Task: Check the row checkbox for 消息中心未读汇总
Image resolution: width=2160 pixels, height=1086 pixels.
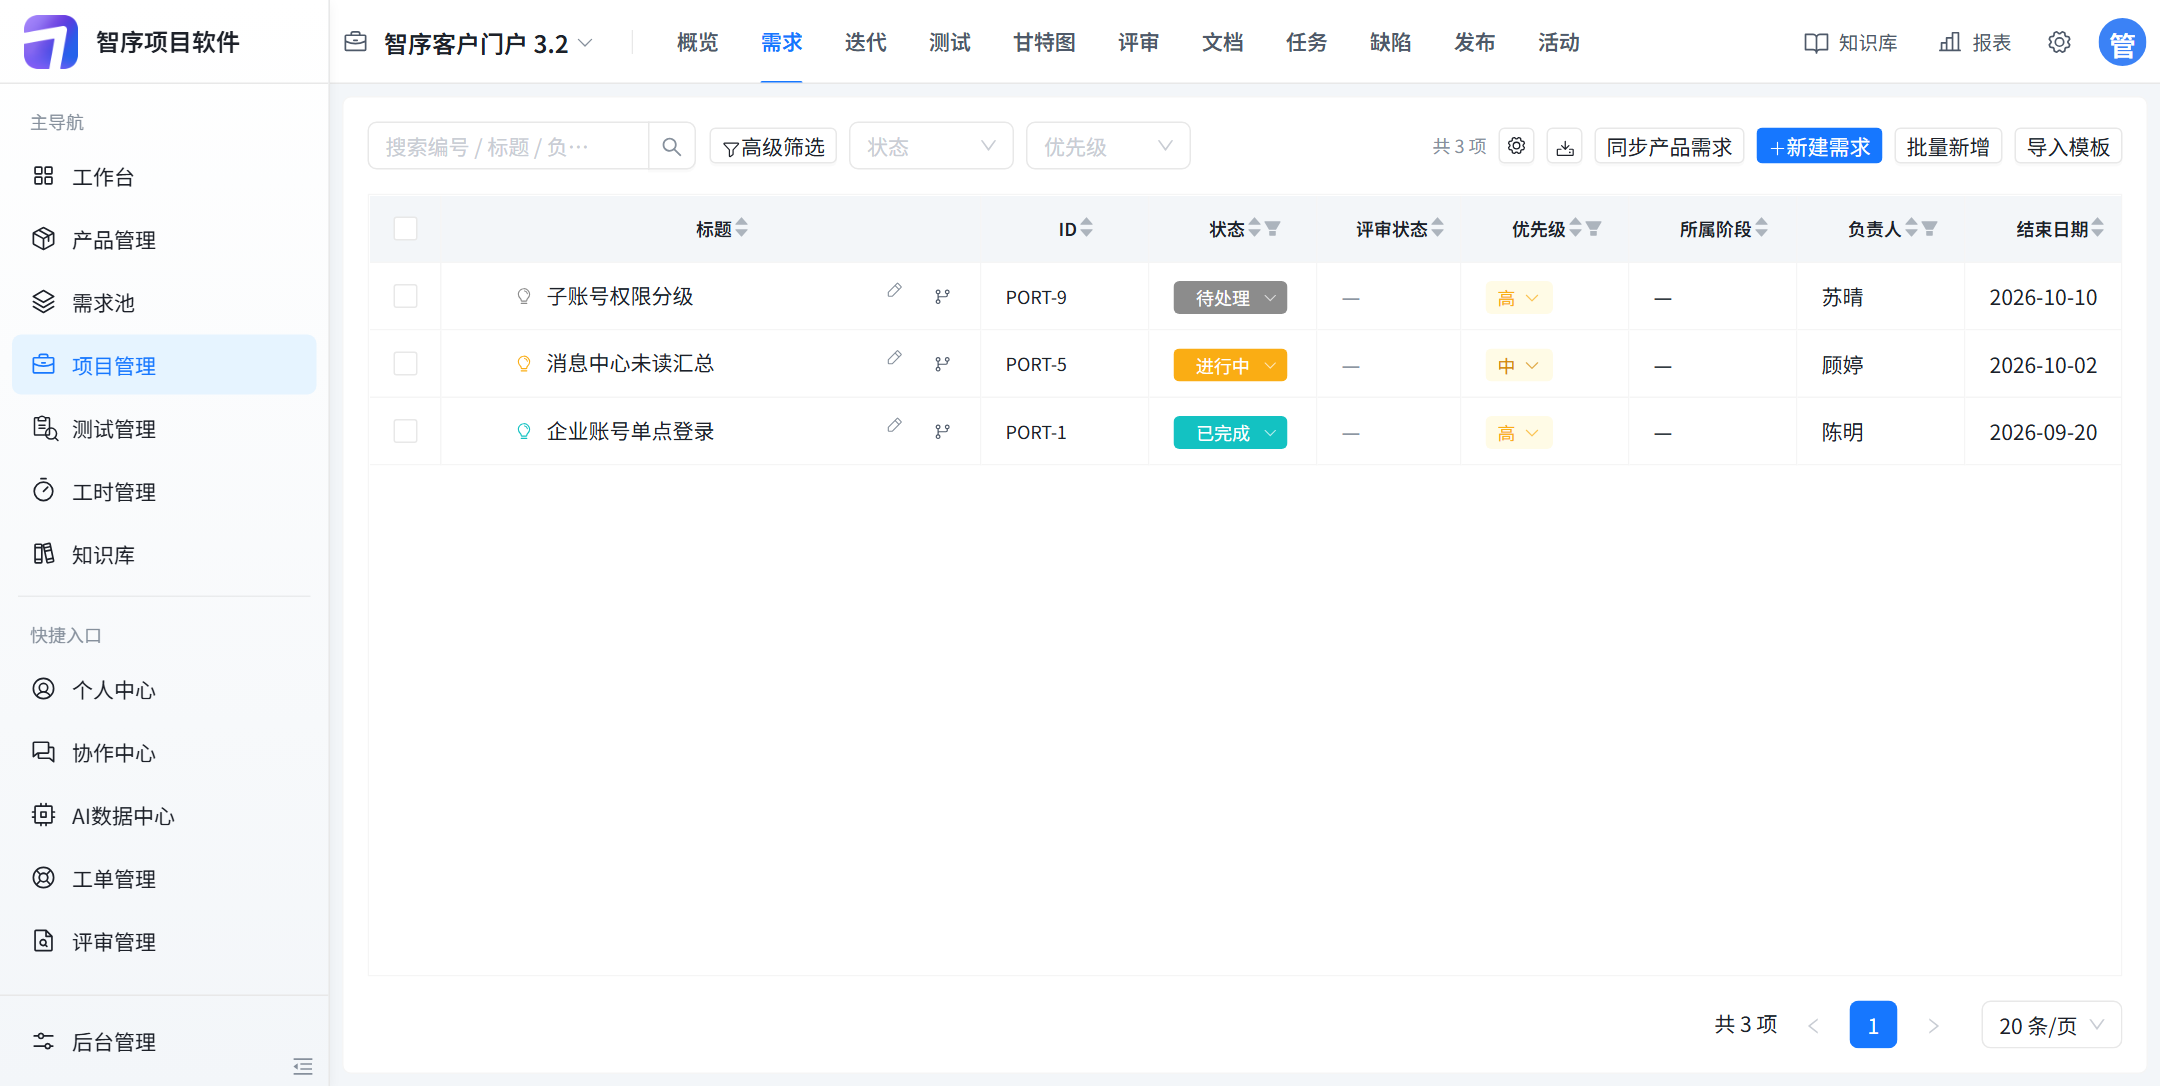Action: [x=405, y=364]
